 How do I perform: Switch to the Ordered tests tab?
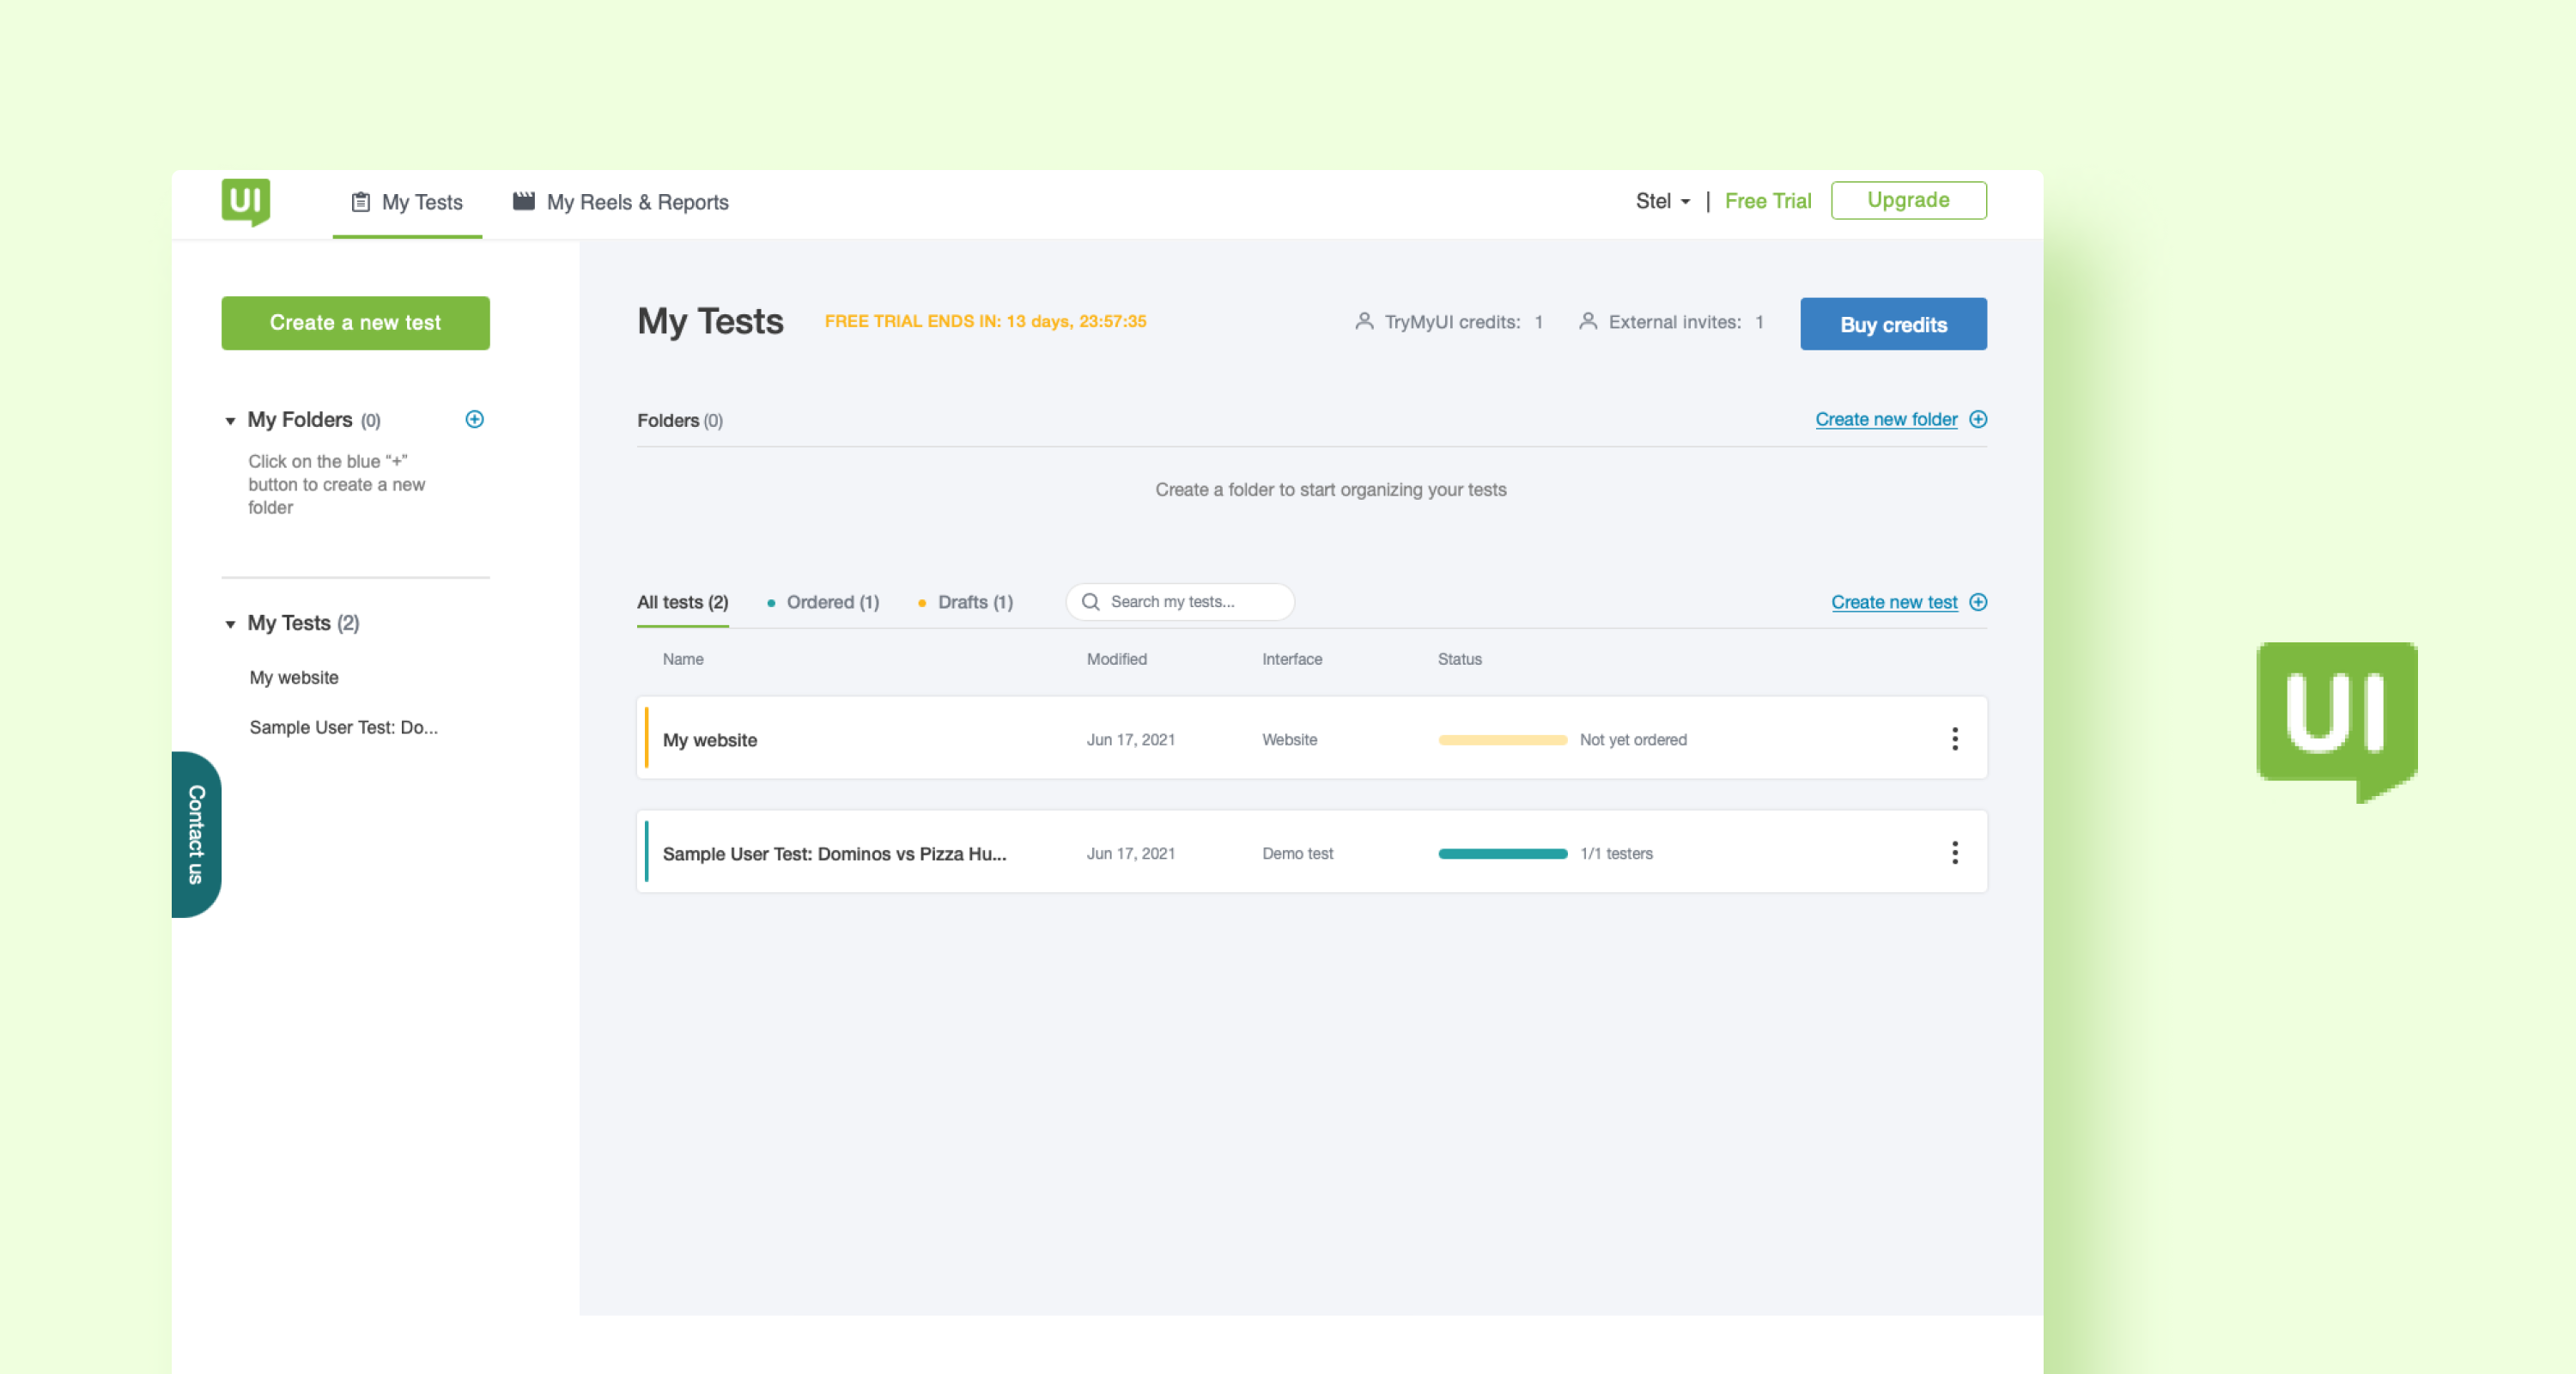pos(832,601)
